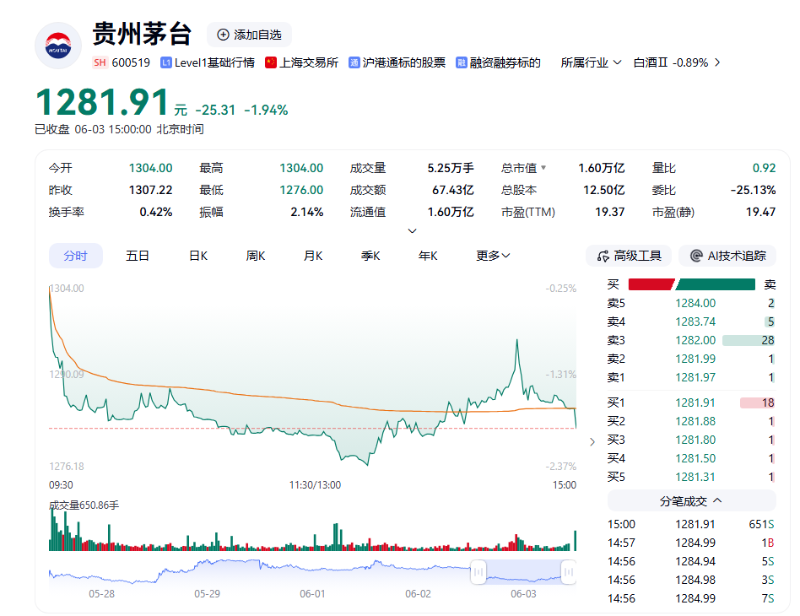Click the 成交额 value 67.43亿
The width and height of the screenshot is (800, 616).
coord(453,190)
